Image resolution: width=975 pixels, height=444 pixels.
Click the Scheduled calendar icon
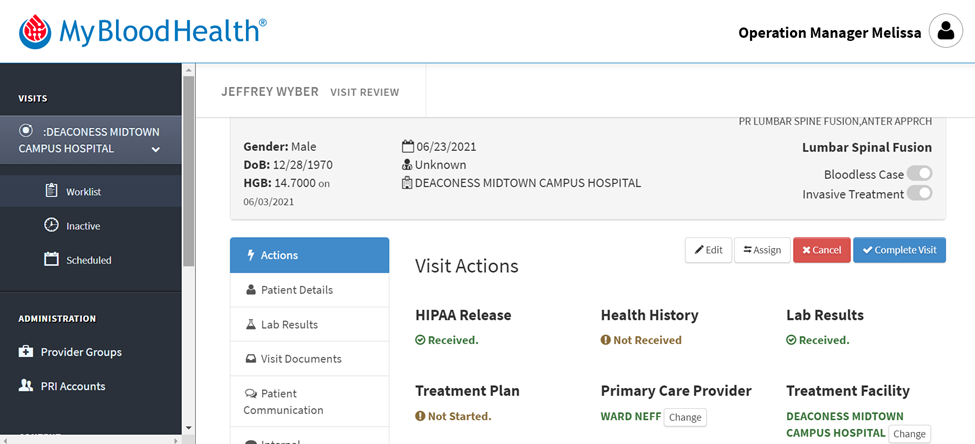tap(52, 260)
